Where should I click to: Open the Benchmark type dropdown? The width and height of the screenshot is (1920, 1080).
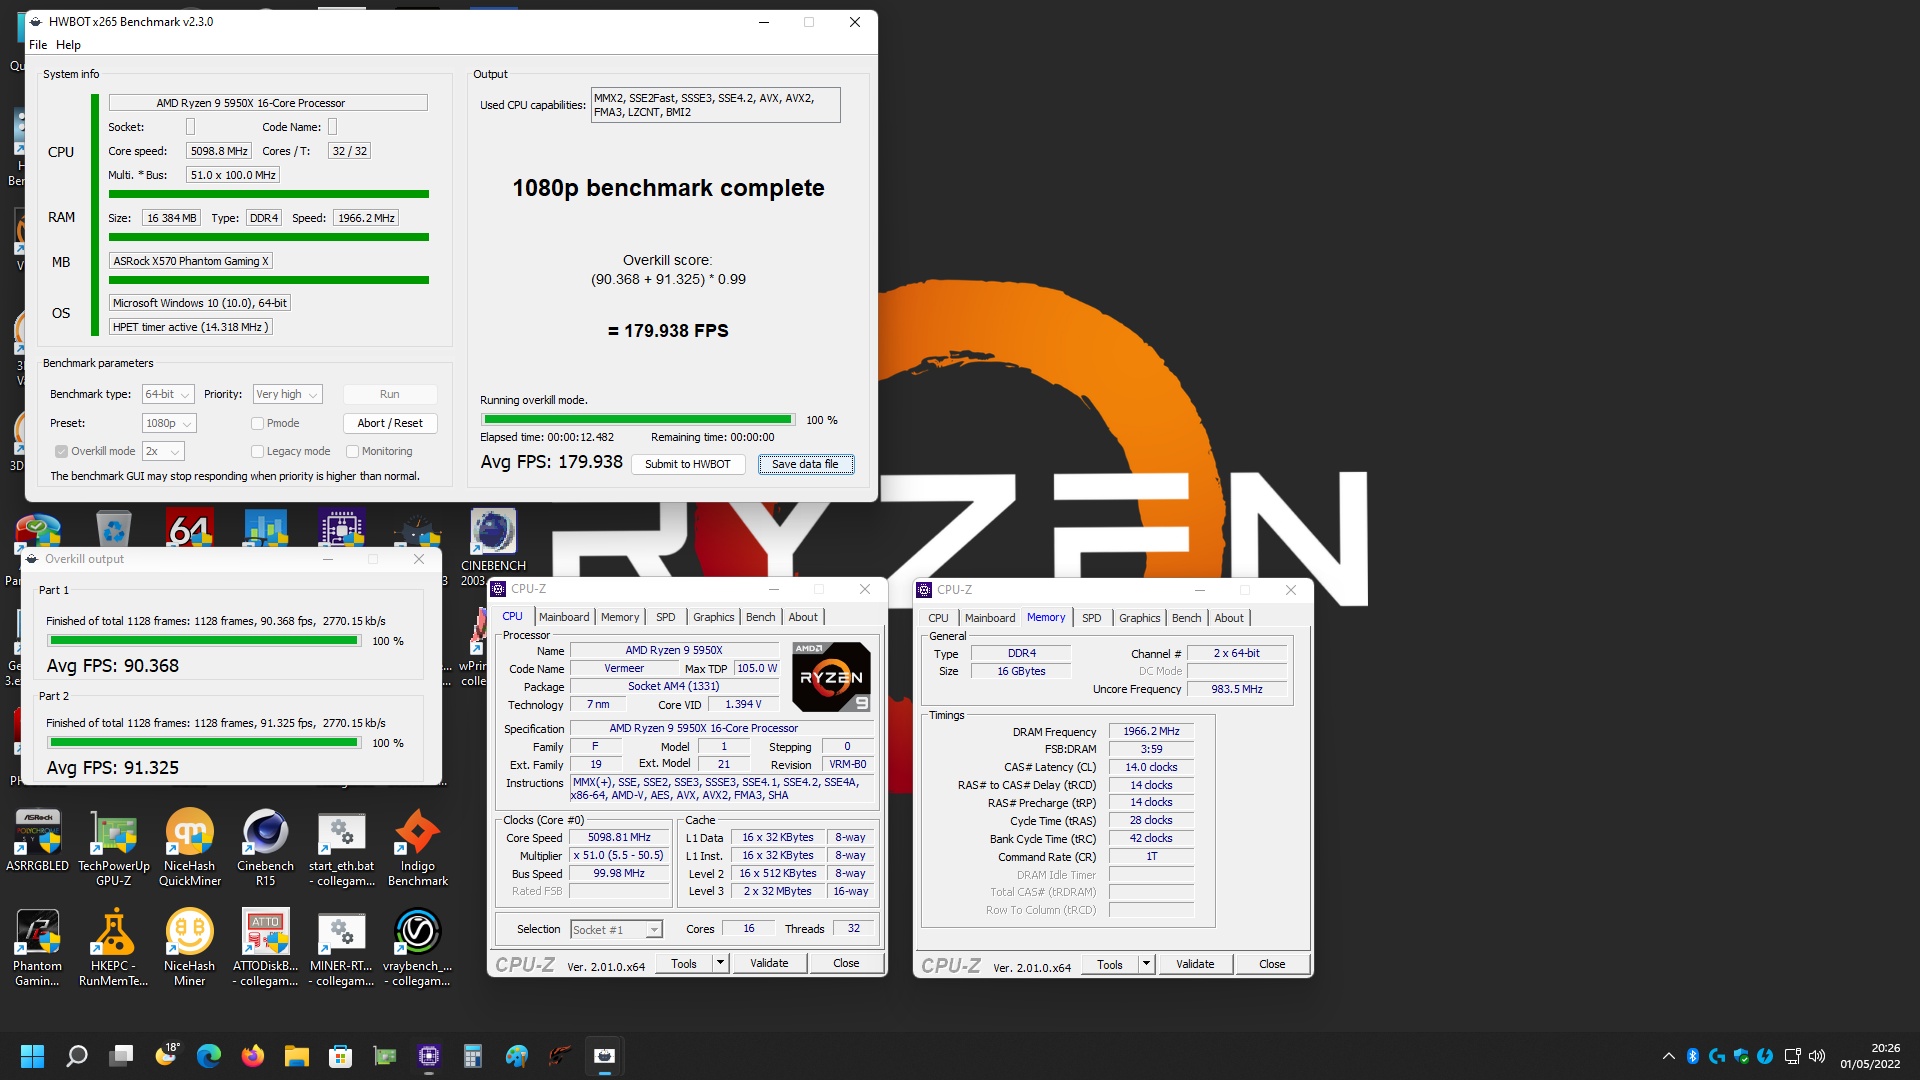[x=167, y=395]
